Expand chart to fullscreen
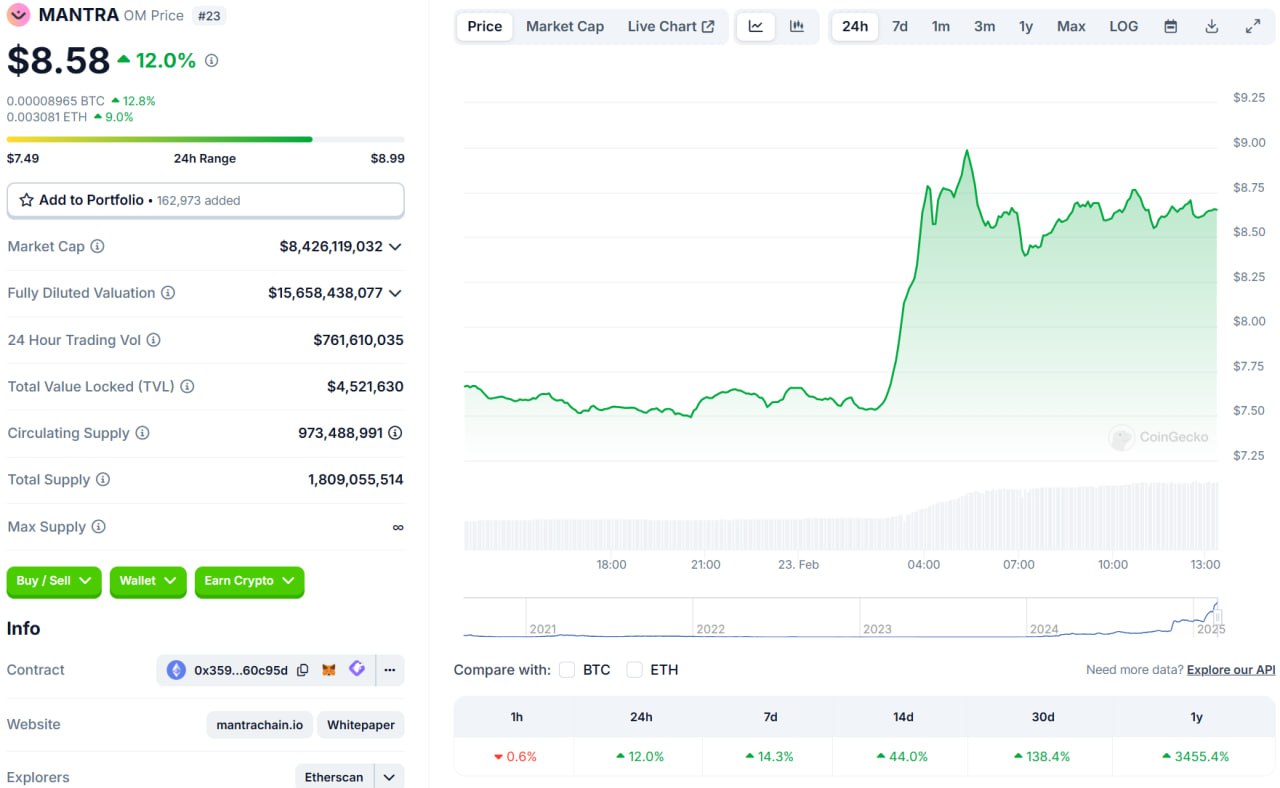This screenshot has height=788, width=1280. (1253, 26)
